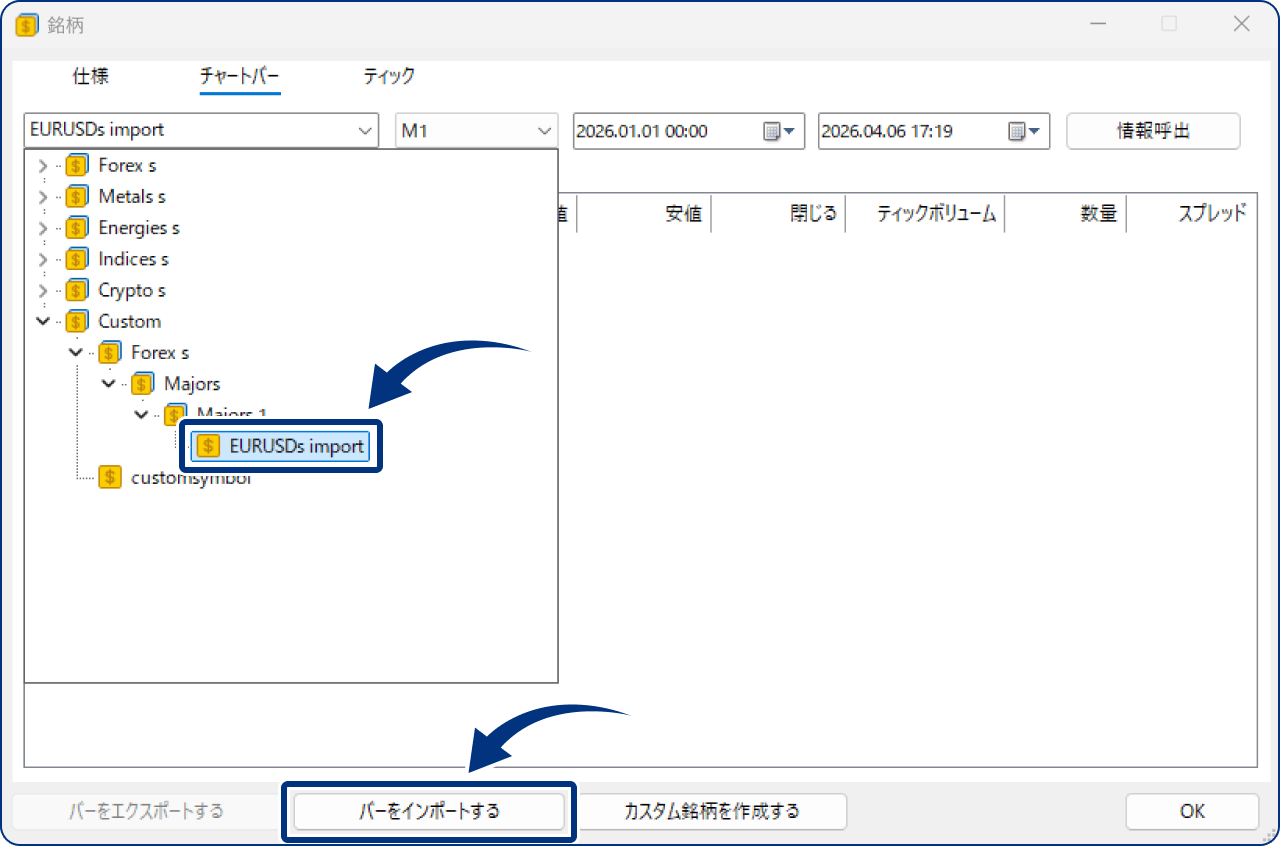
Task: Switch to the ティック tab
Action: click(388, 76)
